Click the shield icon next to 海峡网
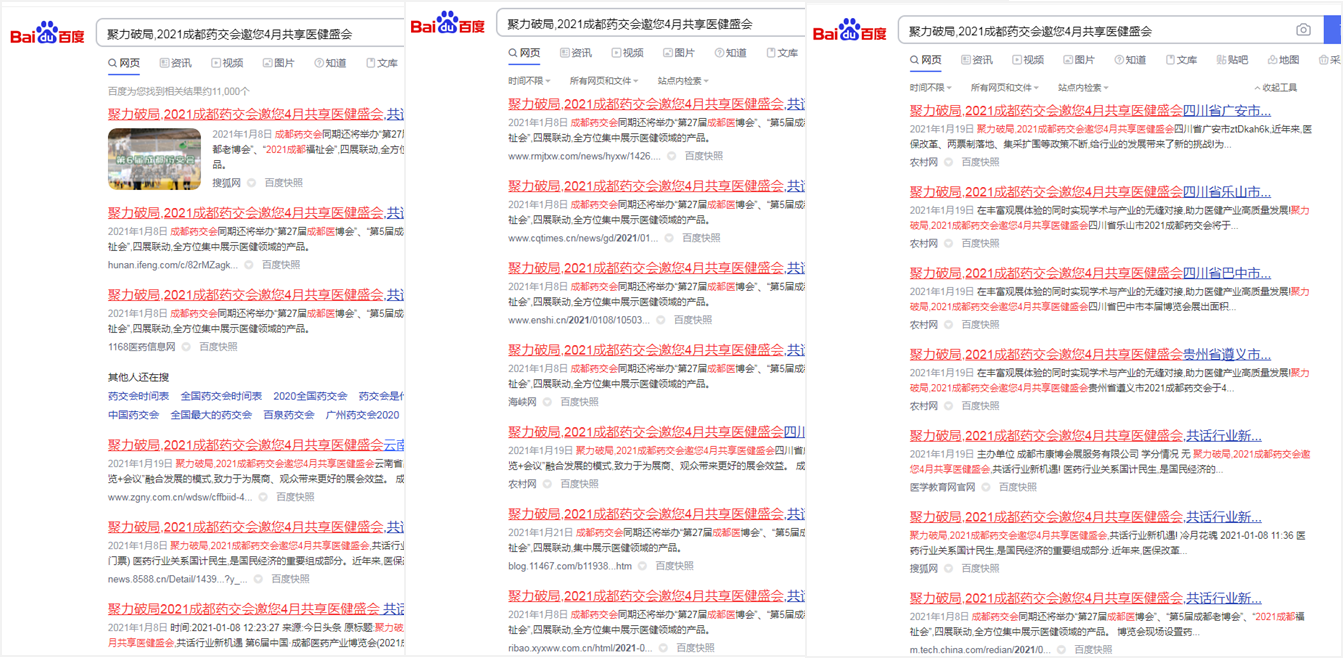Screen dimensions: 1343x658 click(547, 402)
